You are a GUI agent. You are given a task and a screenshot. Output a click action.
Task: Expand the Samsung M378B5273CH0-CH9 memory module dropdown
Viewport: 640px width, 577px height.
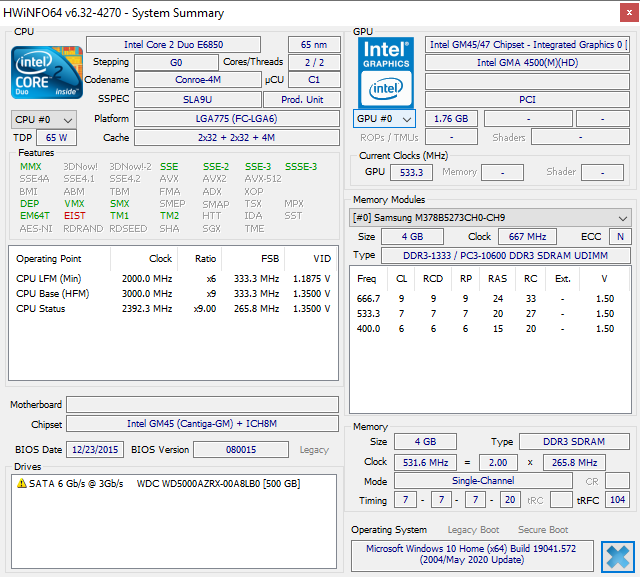(490, 217)
